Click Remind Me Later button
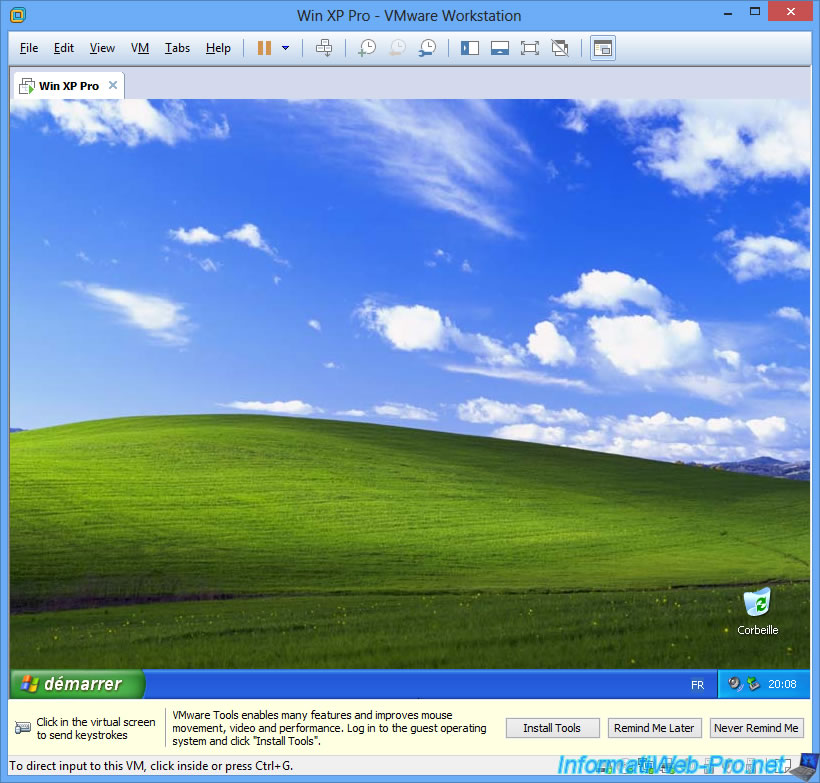 654,728
